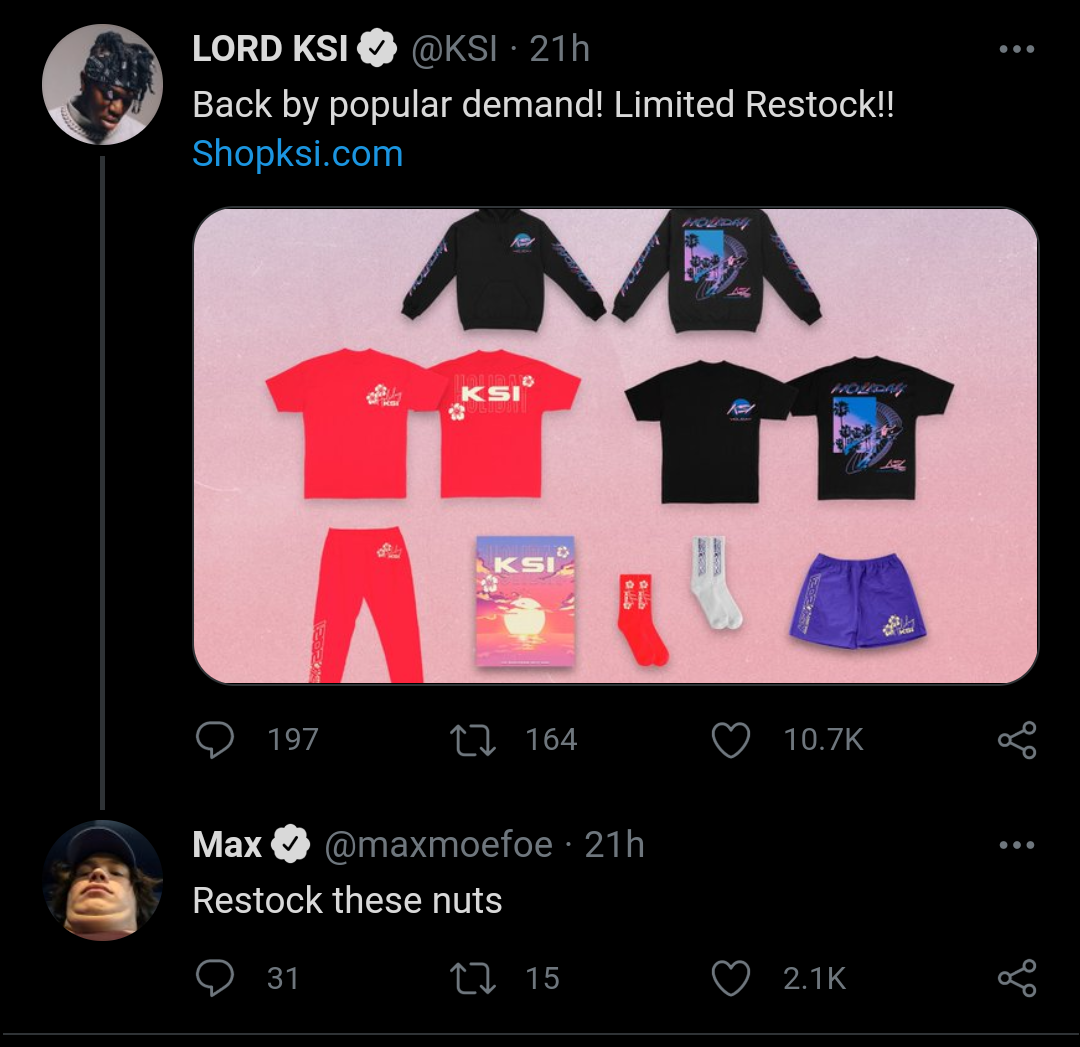Retweet Max's "Restock these nuts" reply
This screenshot has height=1047, width=1080.
(473, 978)
